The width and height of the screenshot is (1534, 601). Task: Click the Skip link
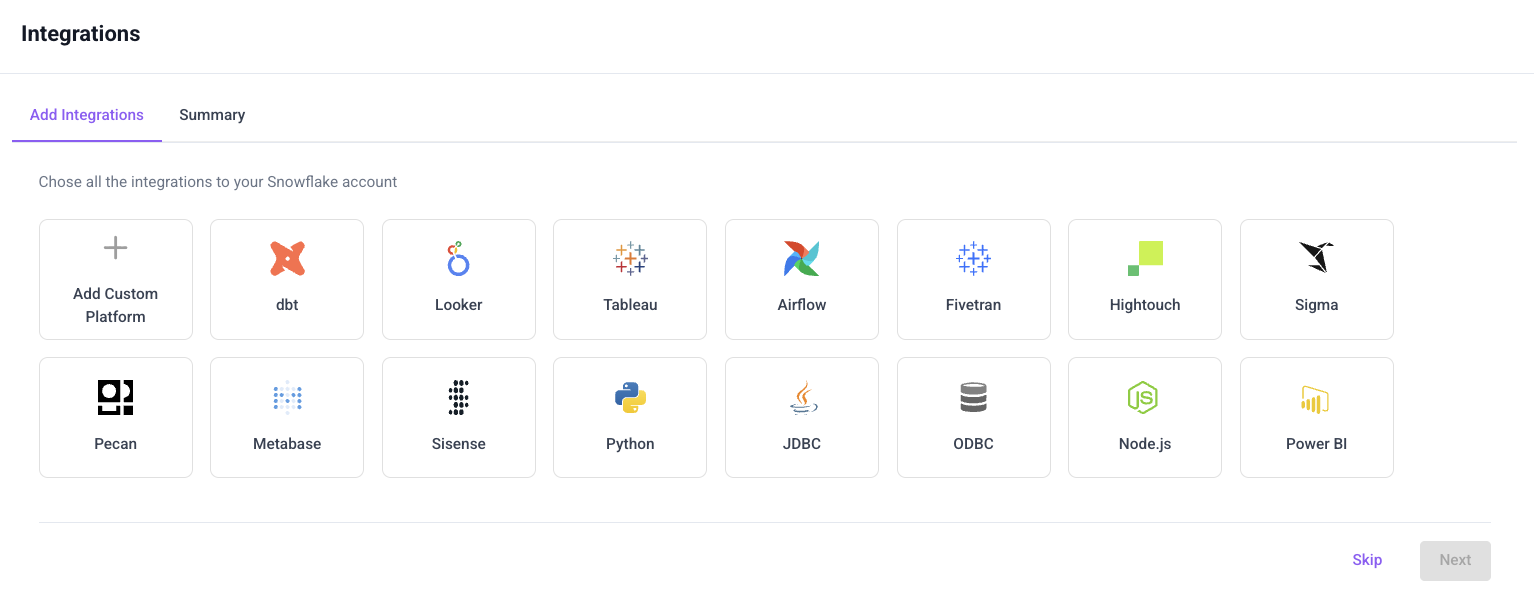(1367, 560)
